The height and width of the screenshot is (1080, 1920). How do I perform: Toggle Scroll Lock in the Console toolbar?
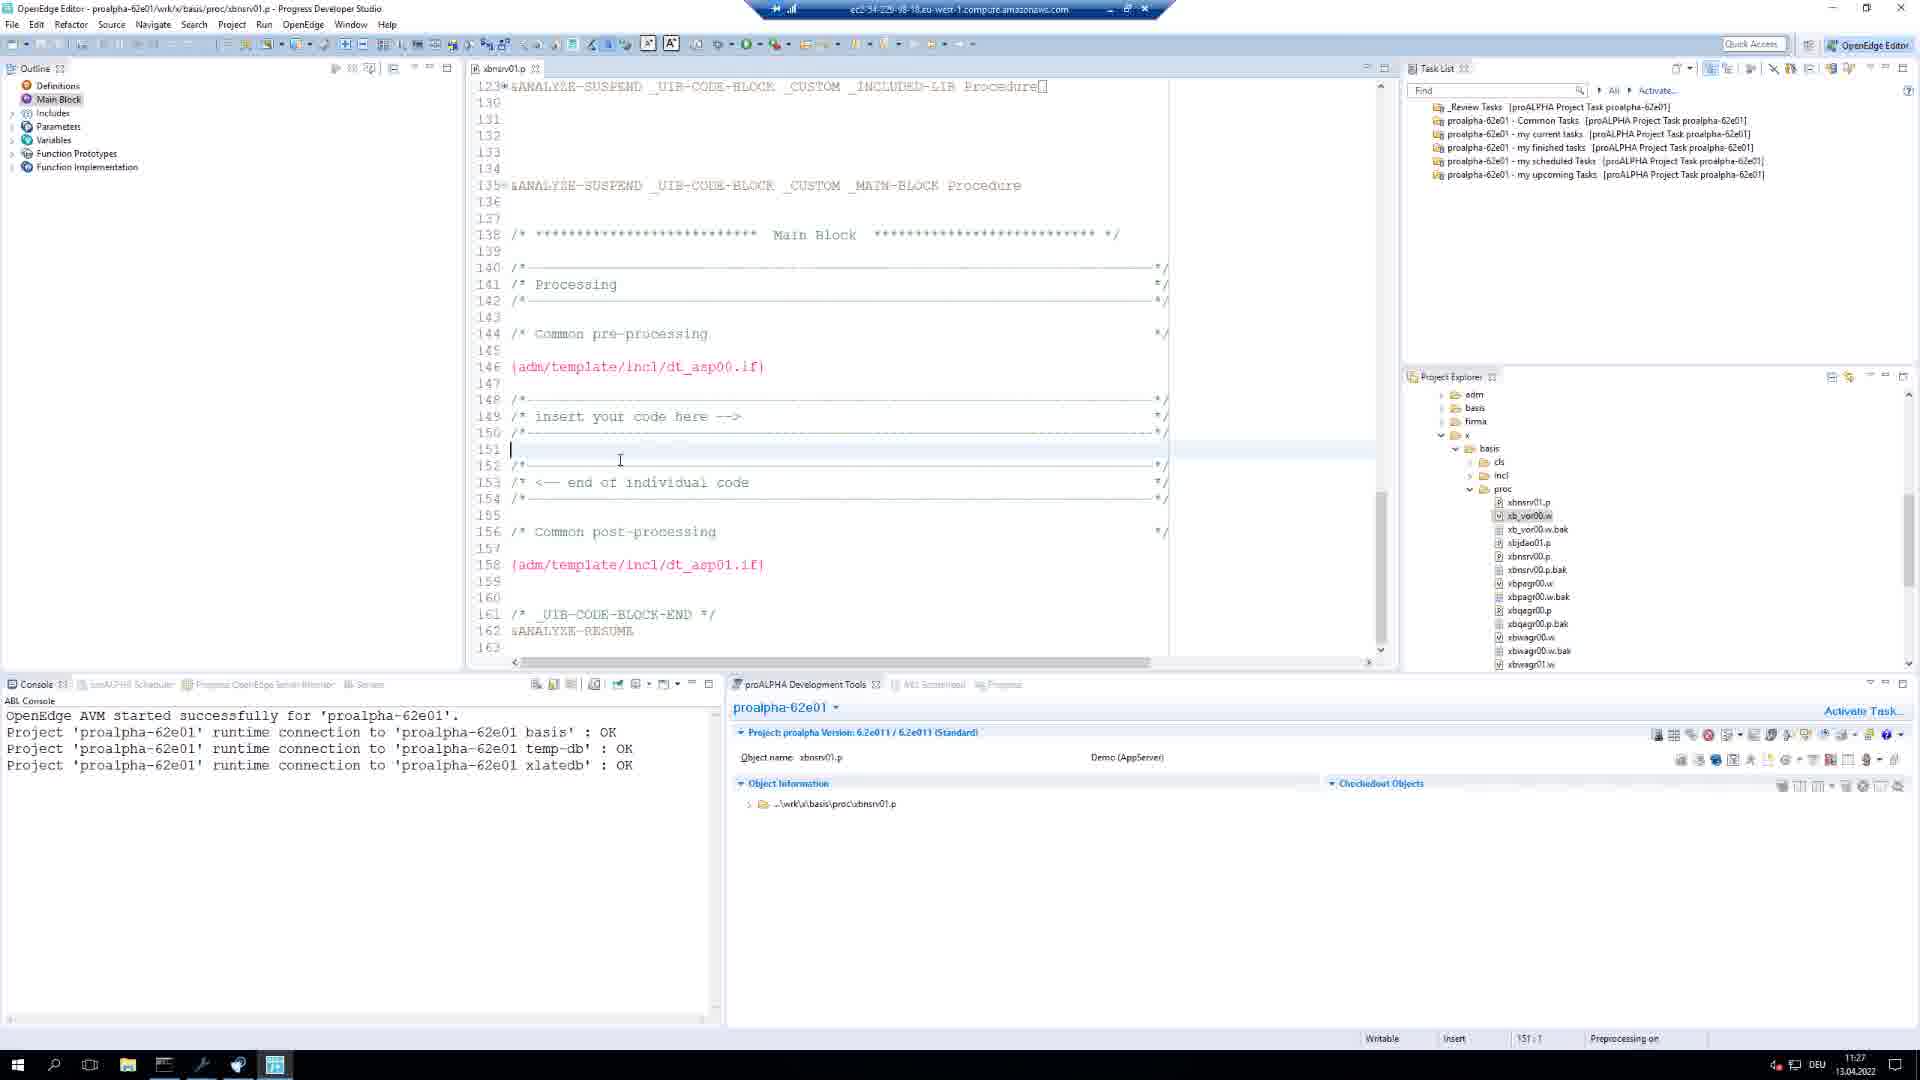pyautogui.click(x=553, y=684)
